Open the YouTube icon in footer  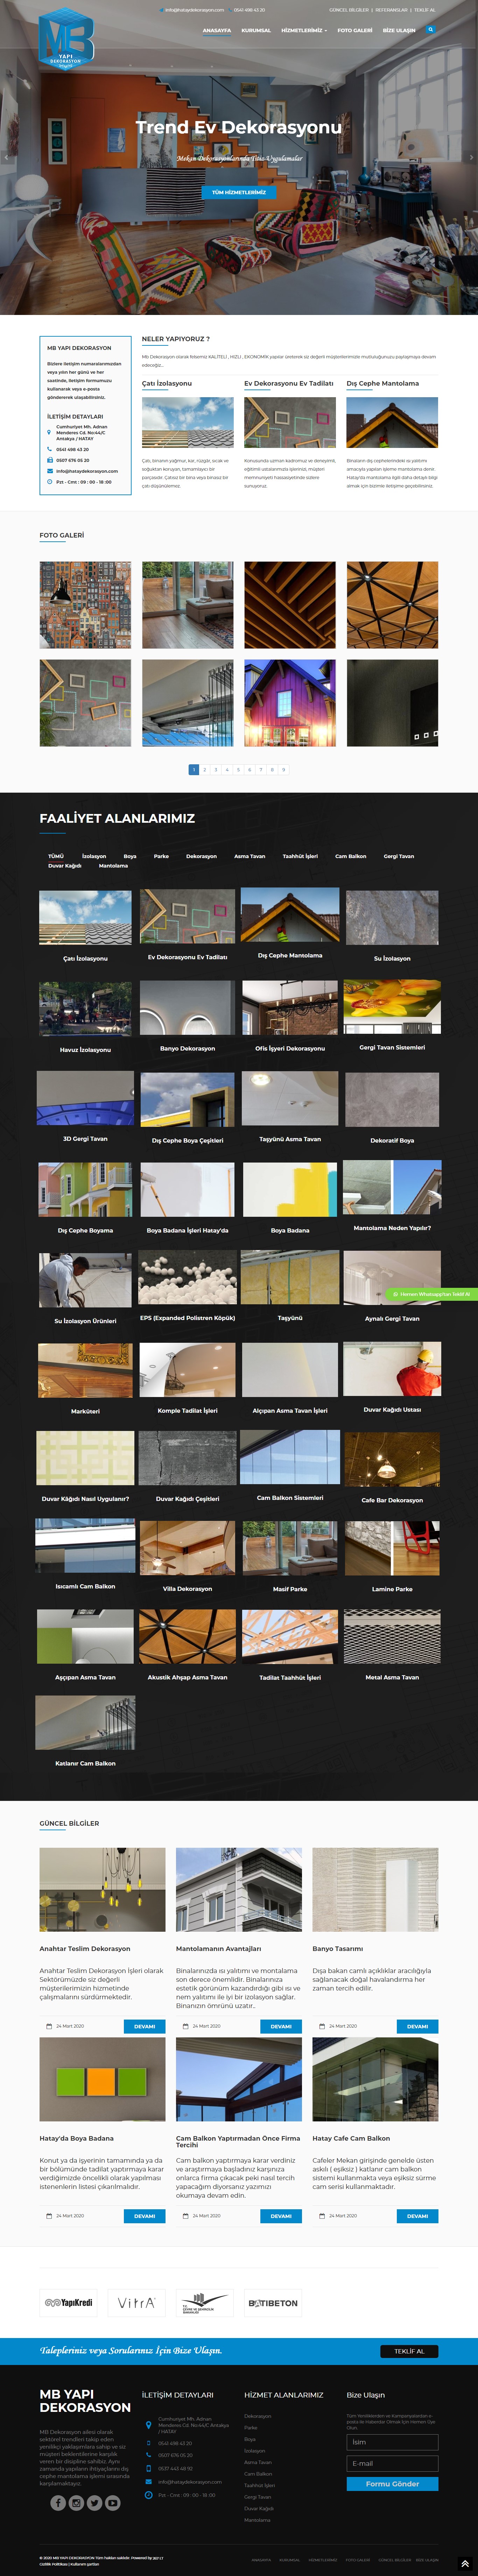coord(113,2502)
